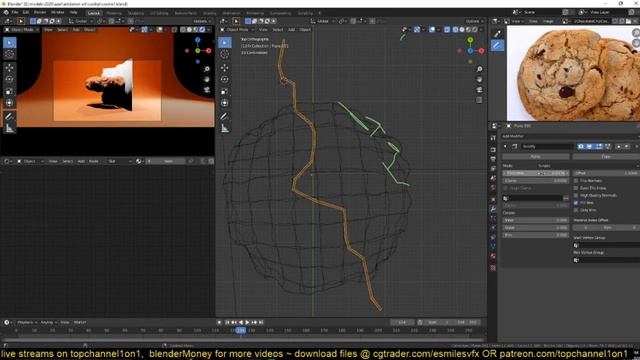Switch to the Shading workspace tab
Image resolution: width=640 pixels, height=360 pixels.
209,13
